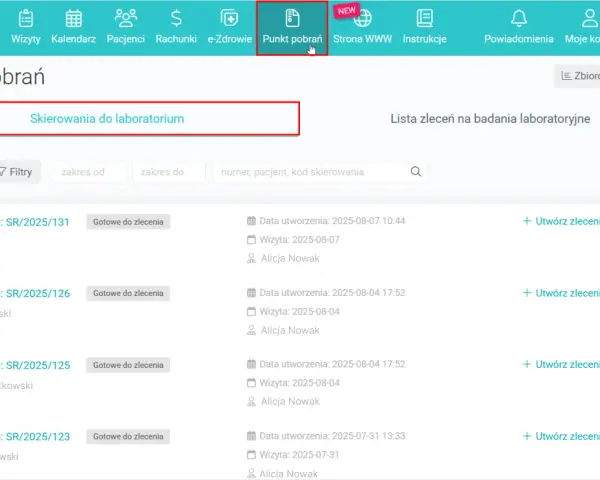
Task: Click Gotowe do zlecenia badge for SR/2025/126
Action: point(128,293)
